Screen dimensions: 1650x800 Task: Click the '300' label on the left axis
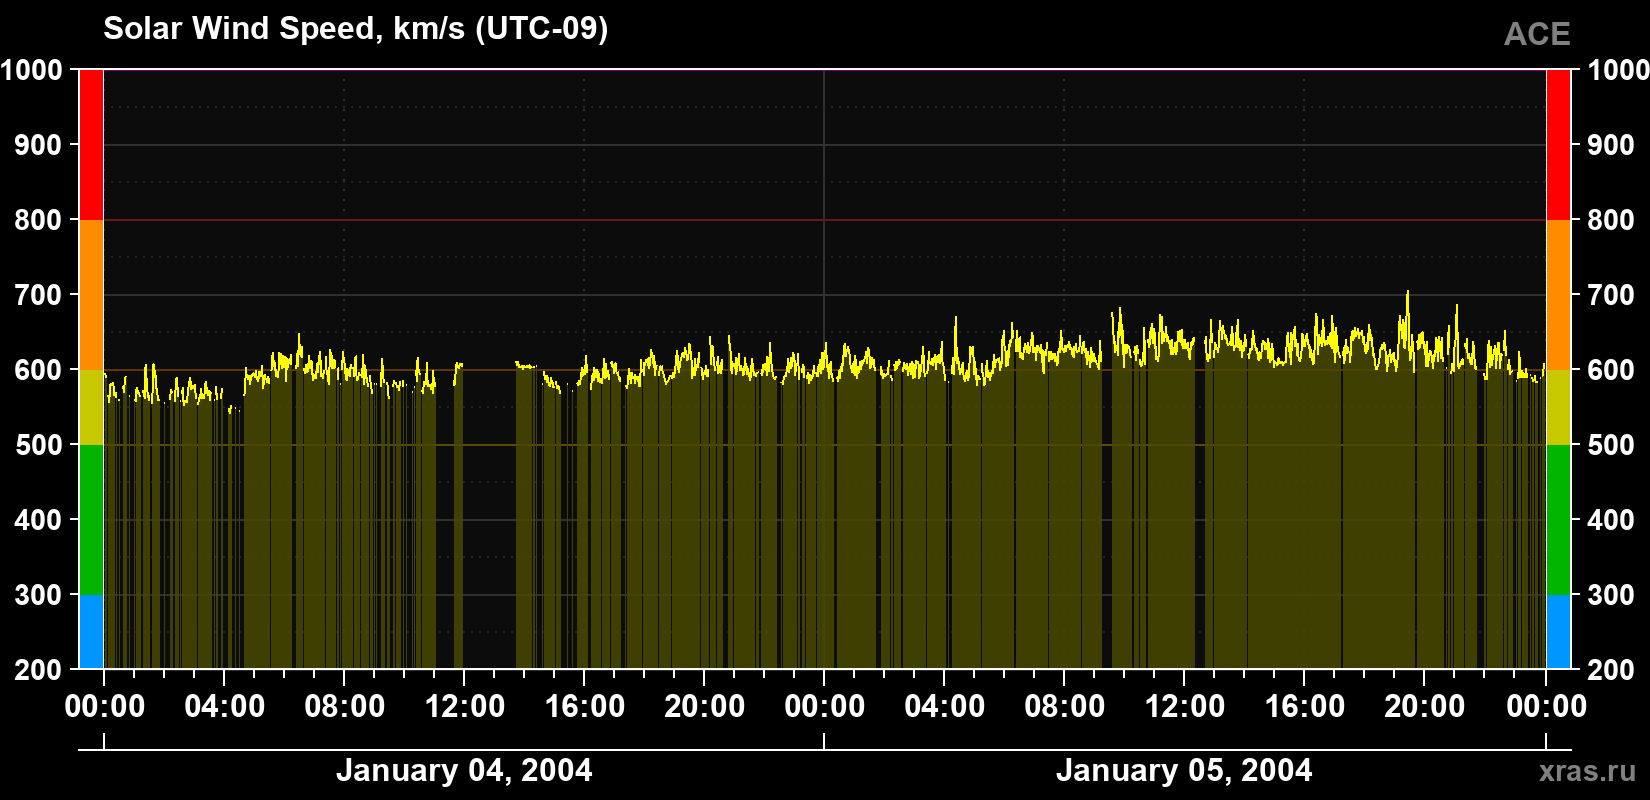38,595
